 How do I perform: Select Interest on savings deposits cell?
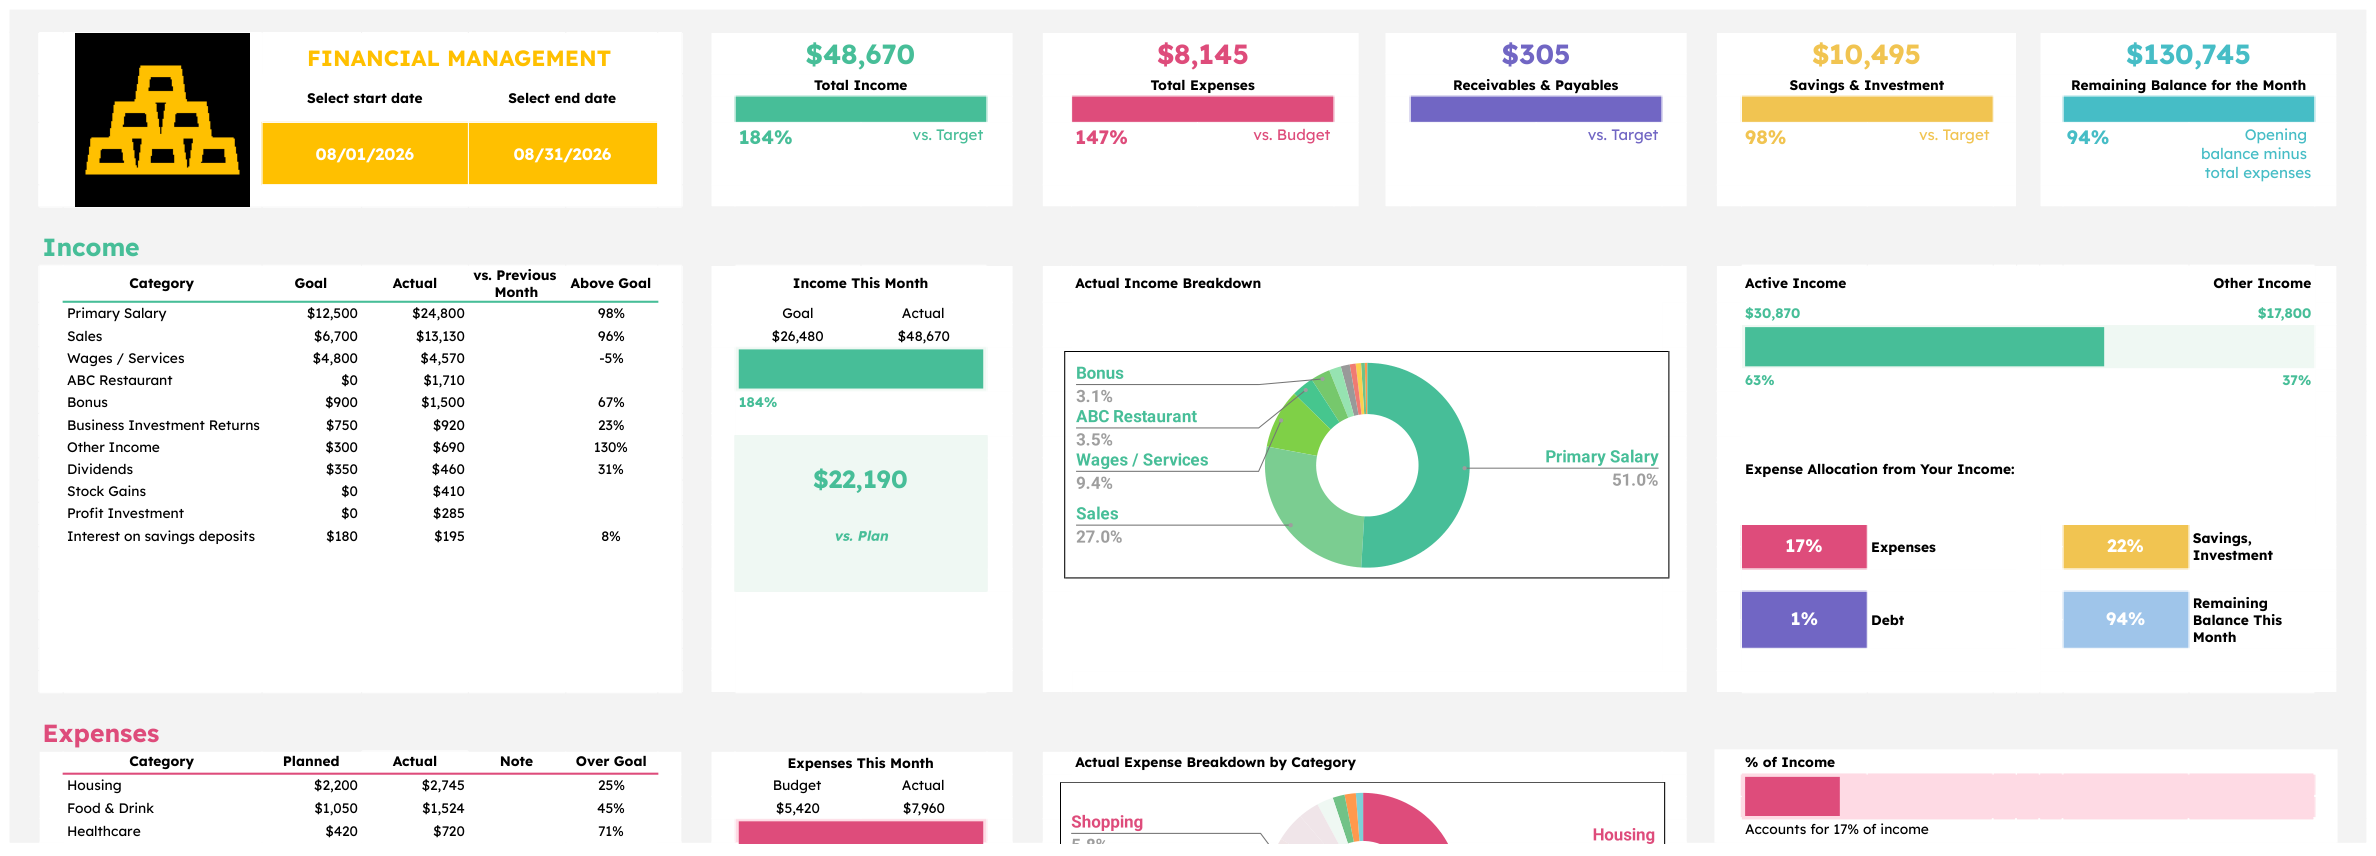coord(161,537)
